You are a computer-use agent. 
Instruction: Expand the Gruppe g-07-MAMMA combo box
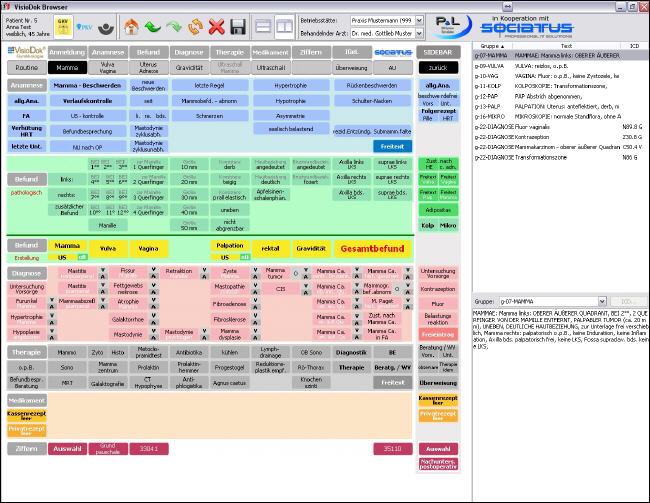600,300
